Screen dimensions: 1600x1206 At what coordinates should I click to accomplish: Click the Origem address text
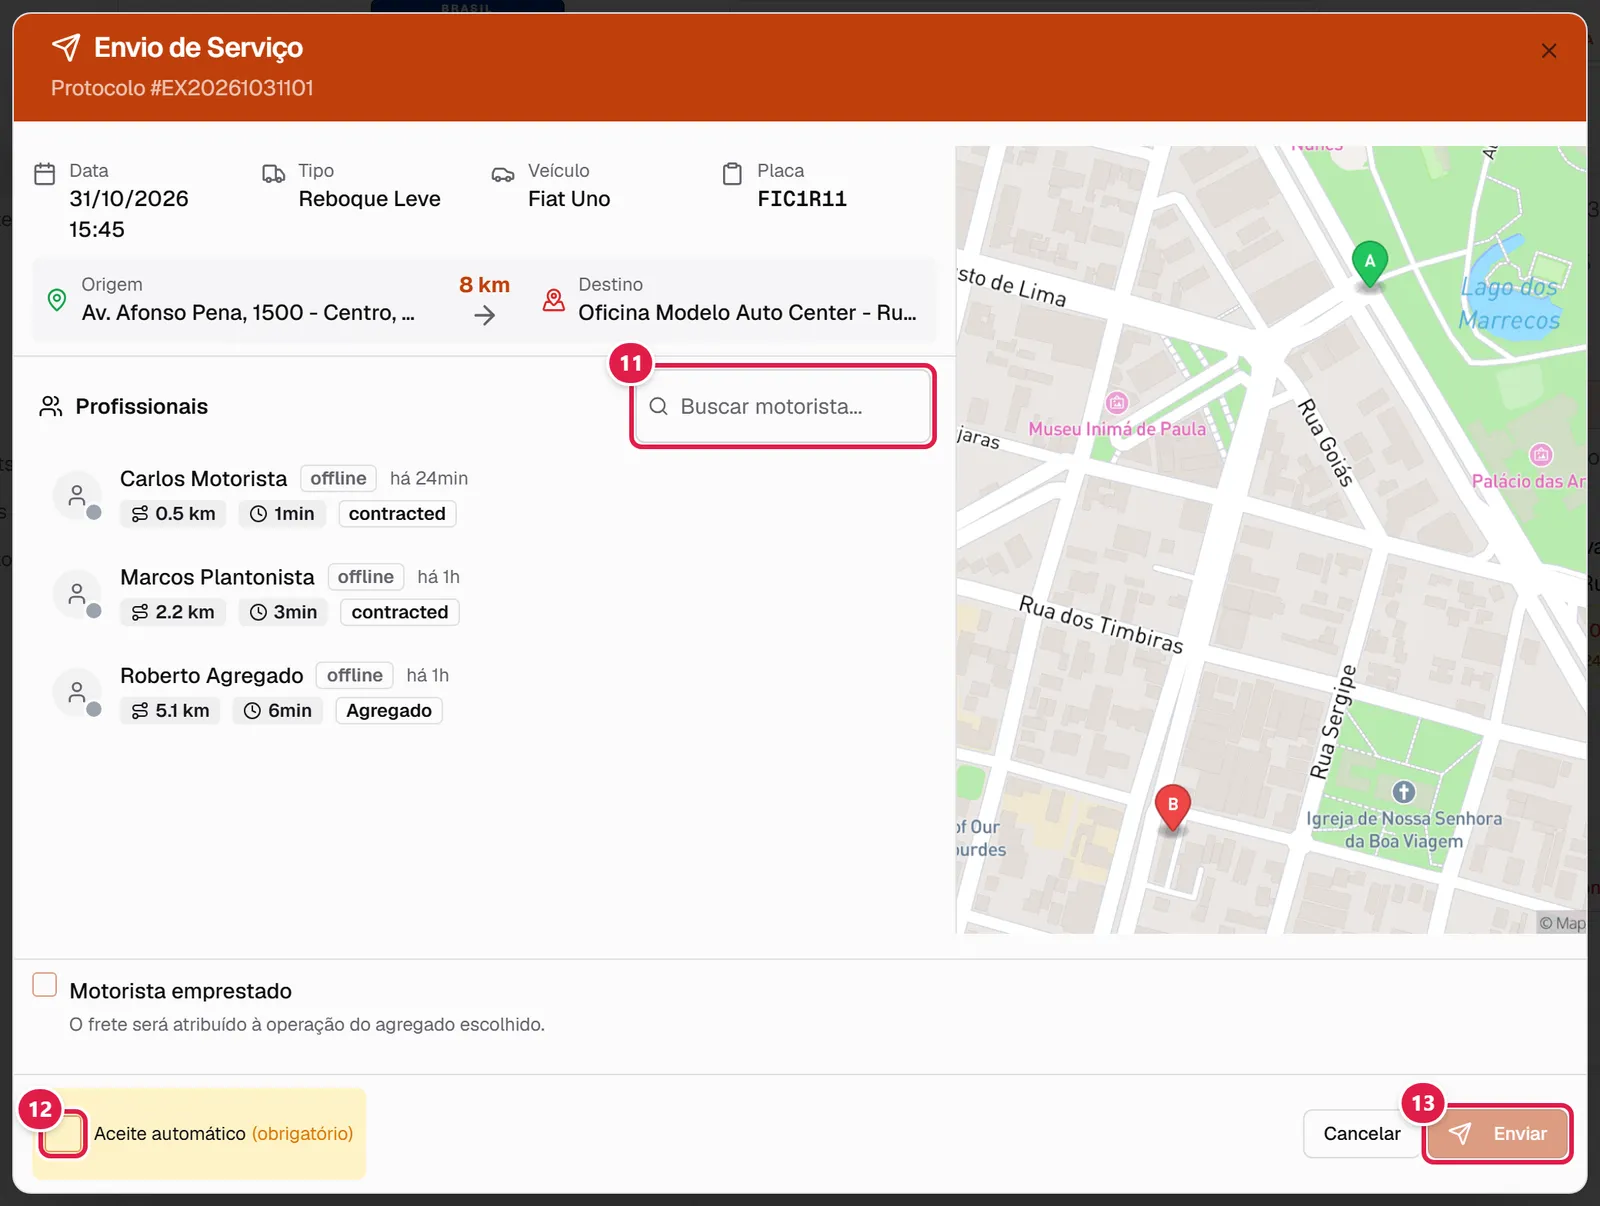coord(248,313)
